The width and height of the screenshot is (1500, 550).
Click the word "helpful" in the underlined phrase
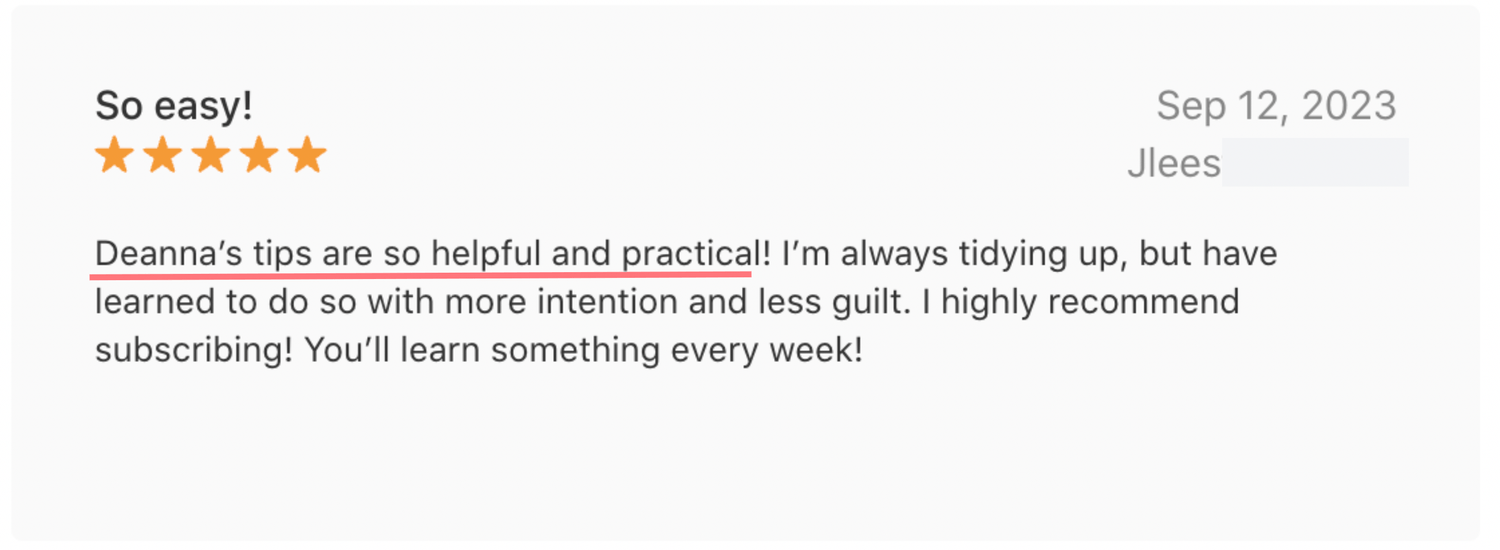[x=487, y=254]
